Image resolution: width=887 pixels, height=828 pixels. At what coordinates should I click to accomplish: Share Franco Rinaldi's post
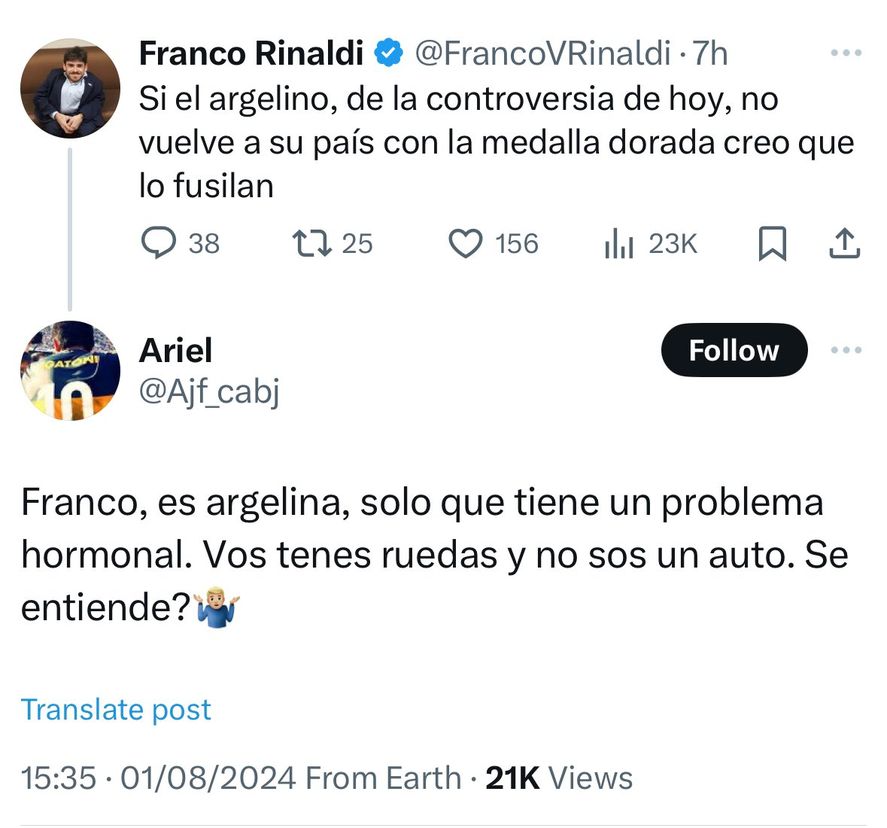point(845,243)
